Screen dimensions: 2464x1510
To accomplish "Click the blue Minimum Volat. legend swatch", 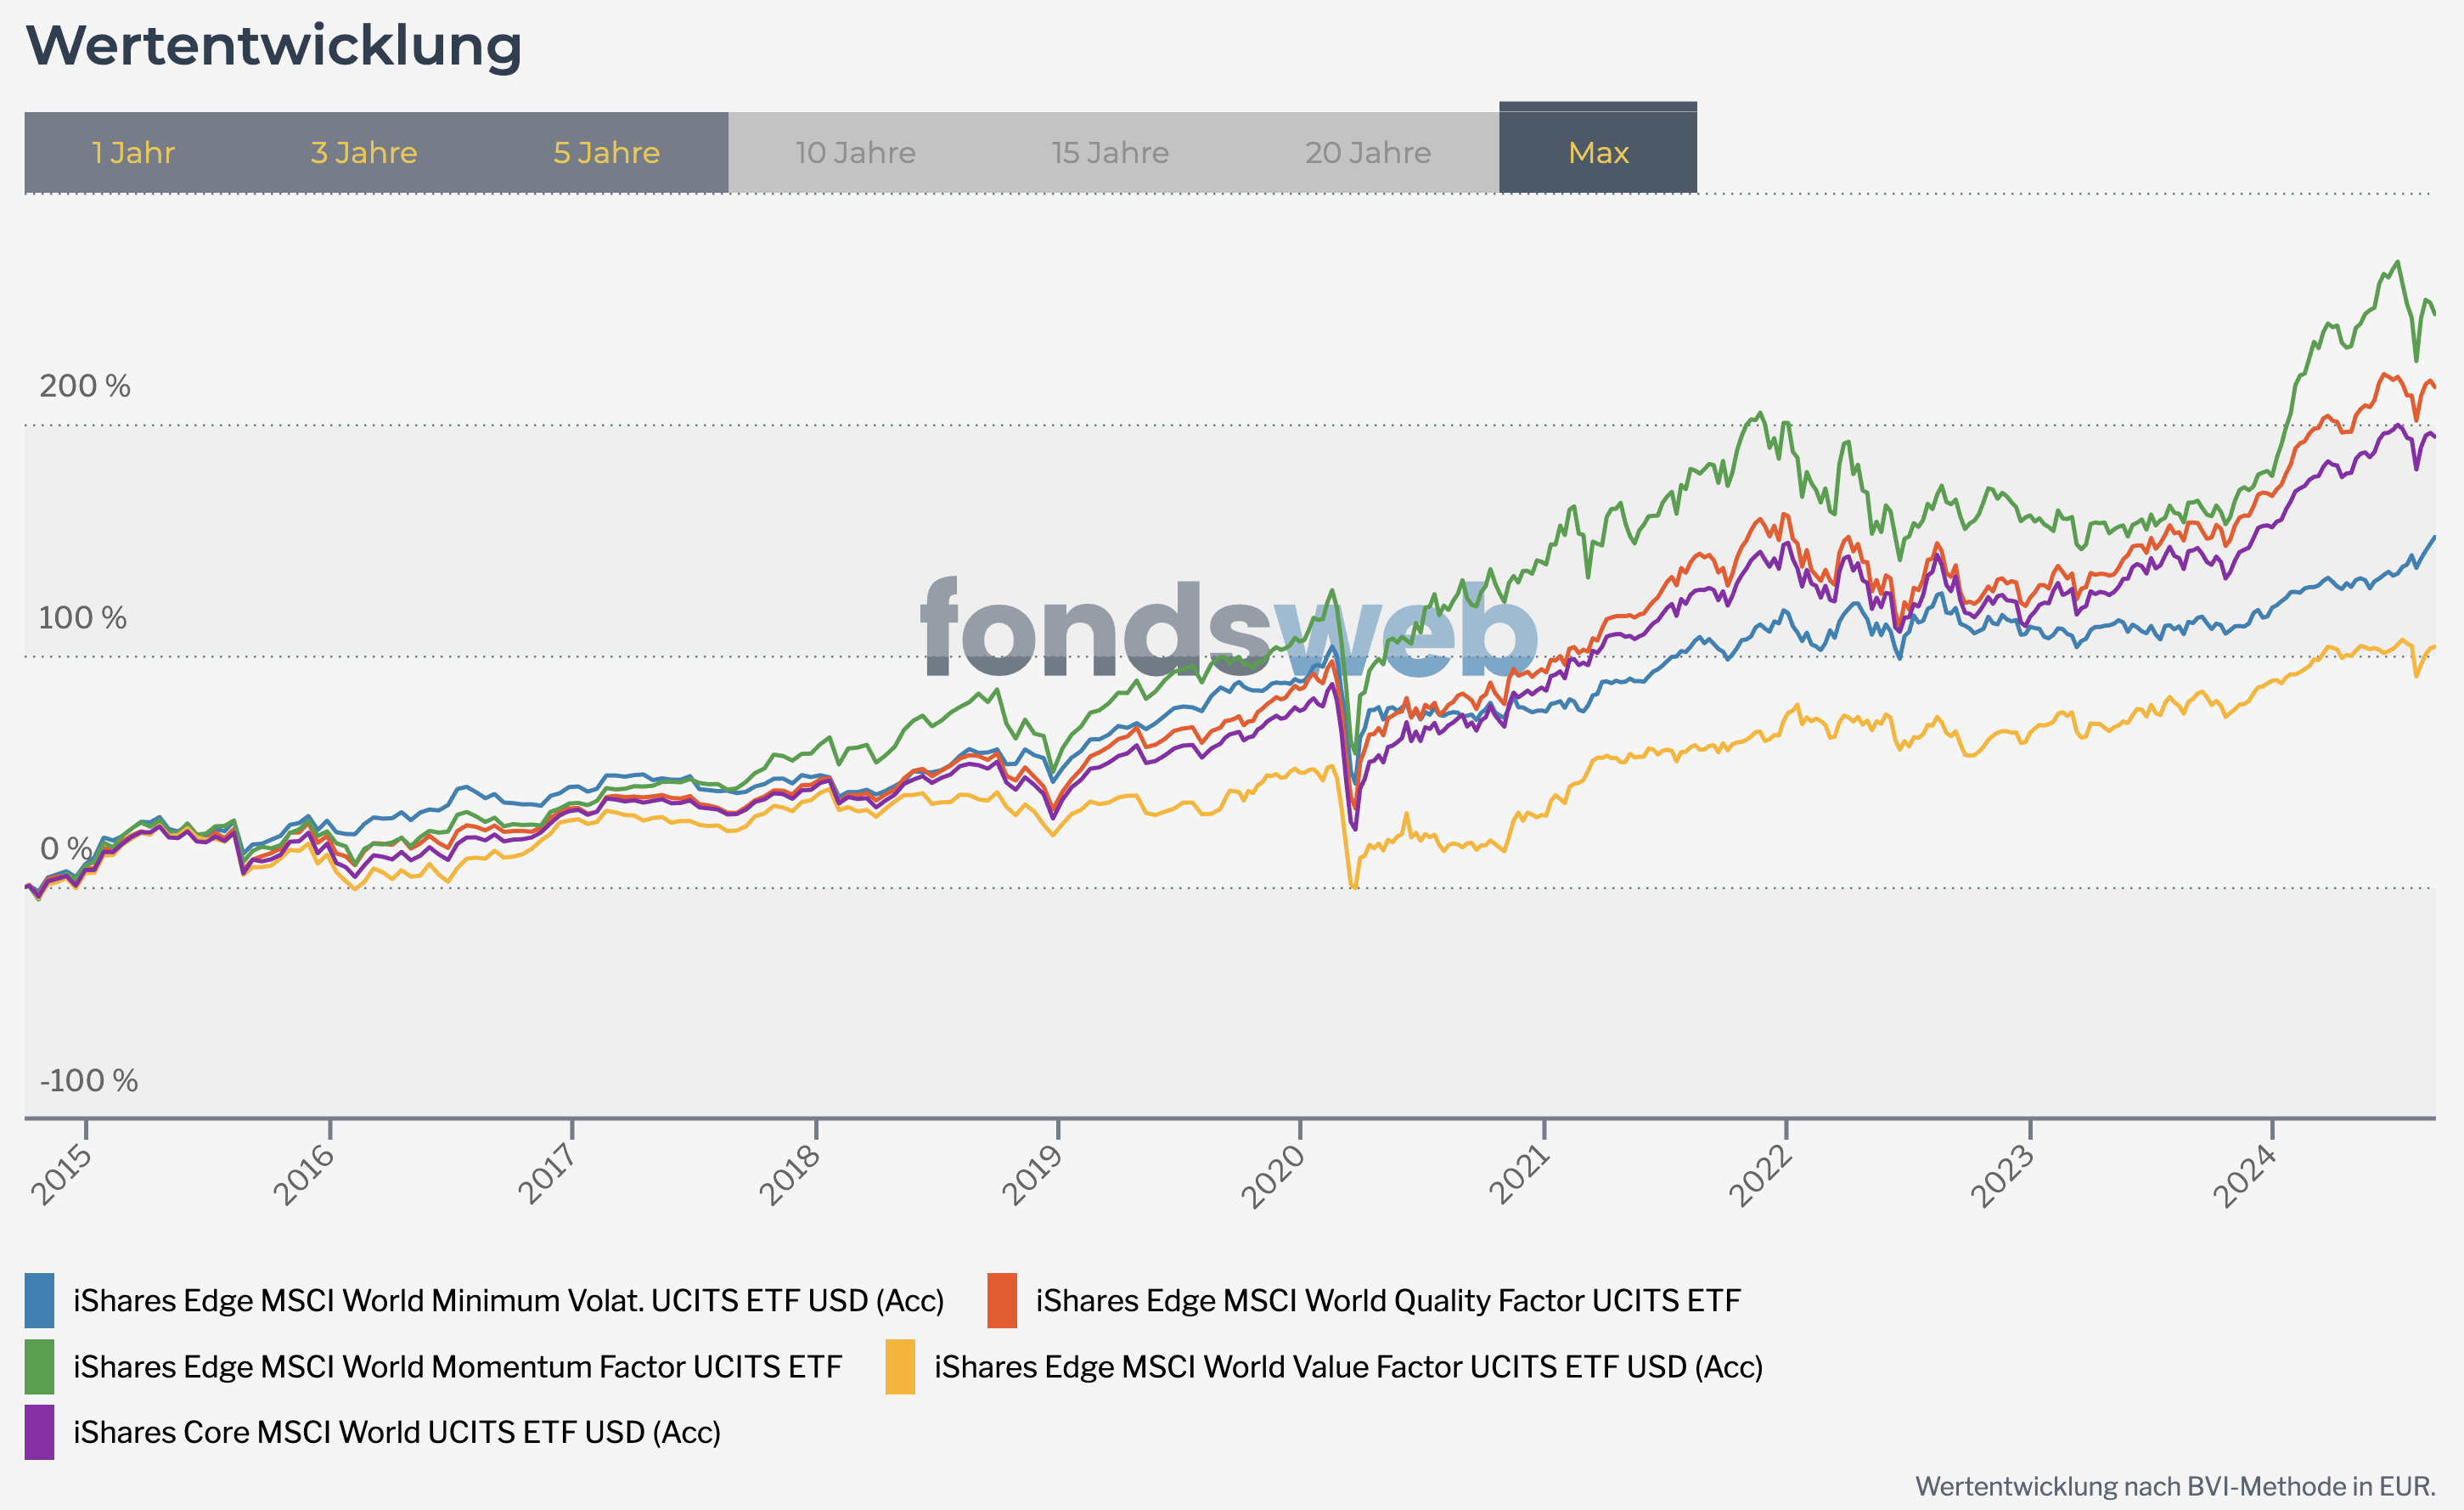I will click(40, 1300).
